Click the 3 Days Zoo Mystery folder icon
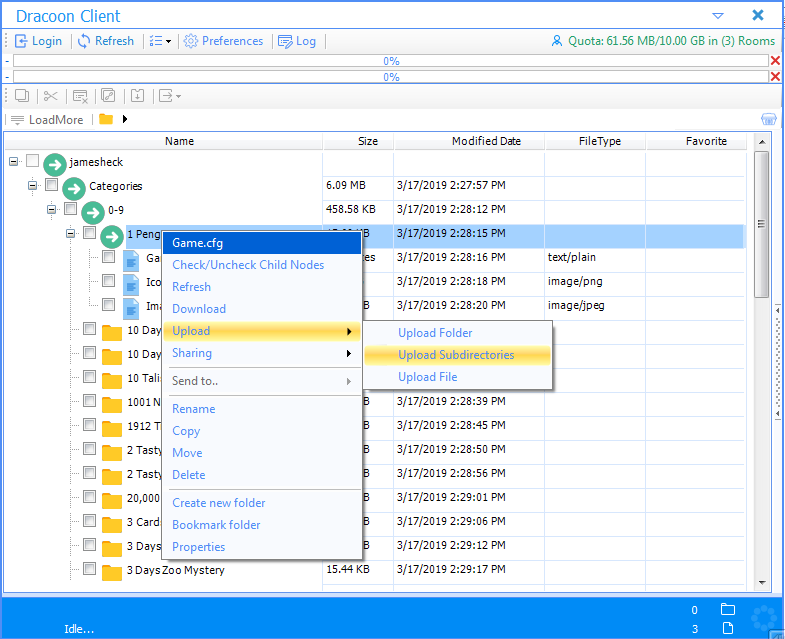The width and height of the screenshot is (785, 639). 112,572
